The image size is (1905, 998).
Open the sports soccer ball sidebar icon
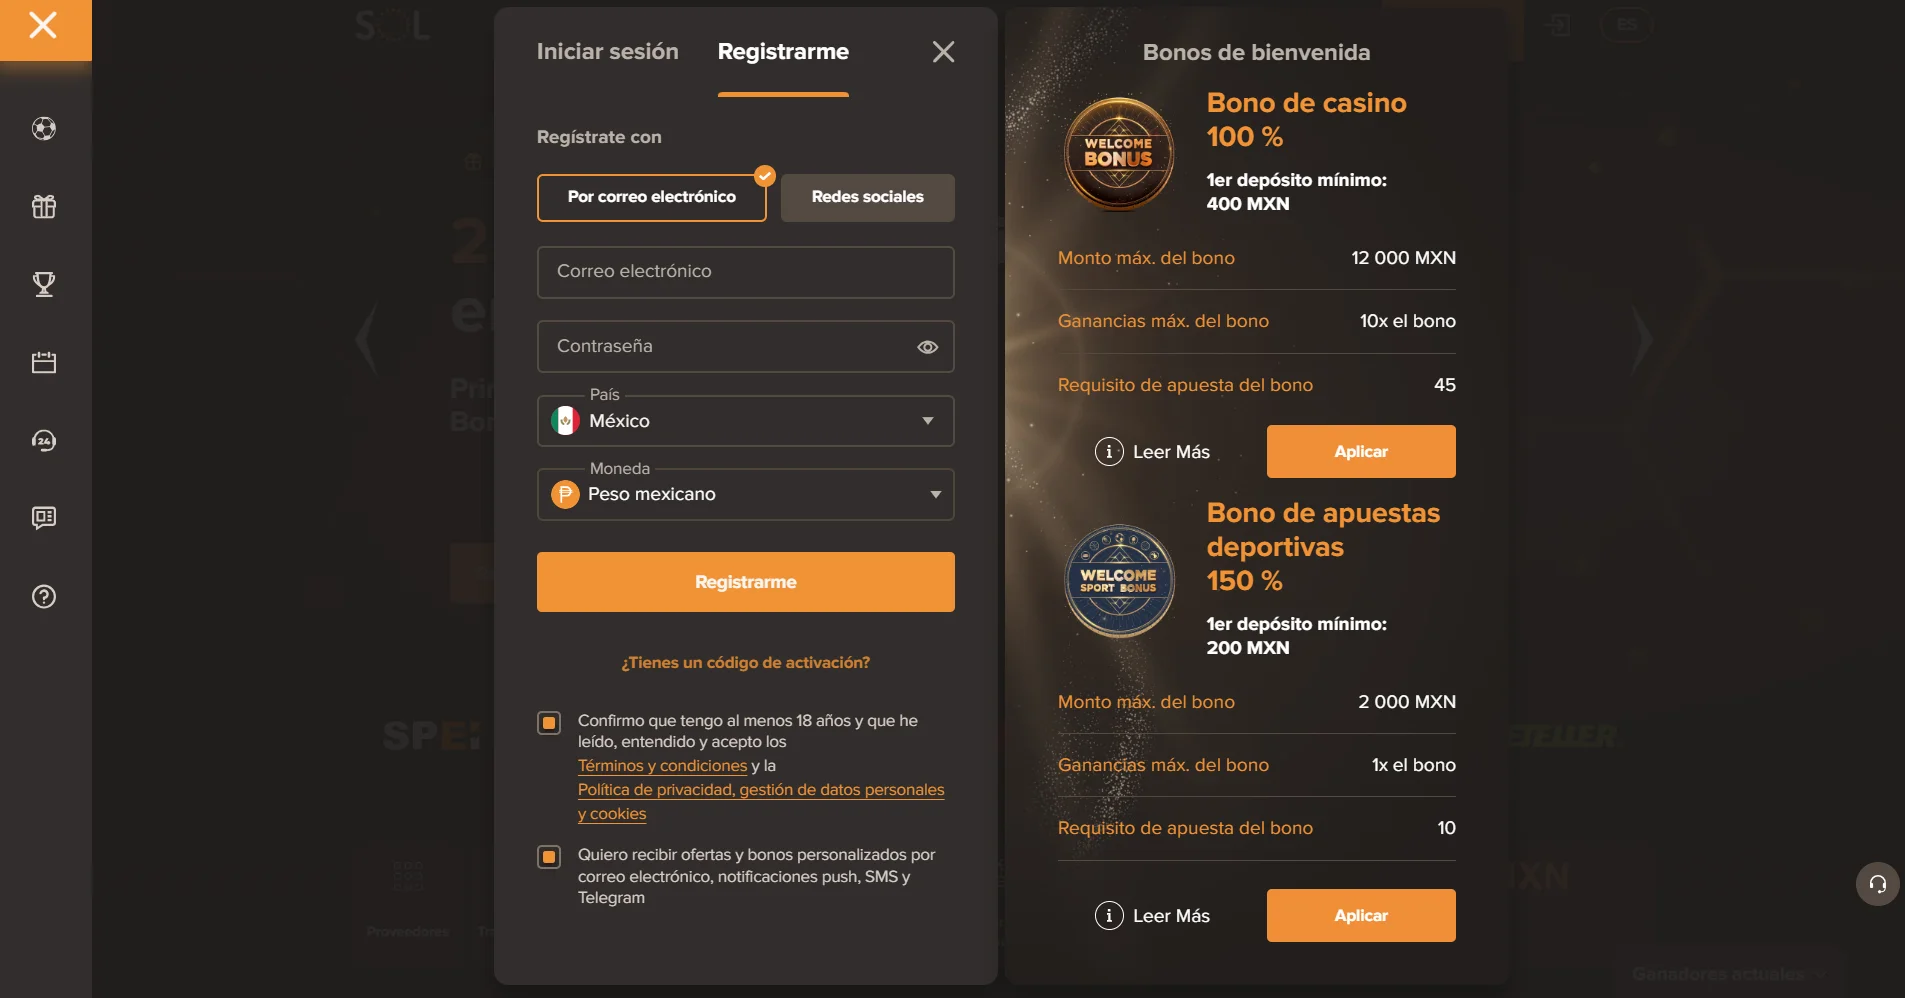(44, 129)
